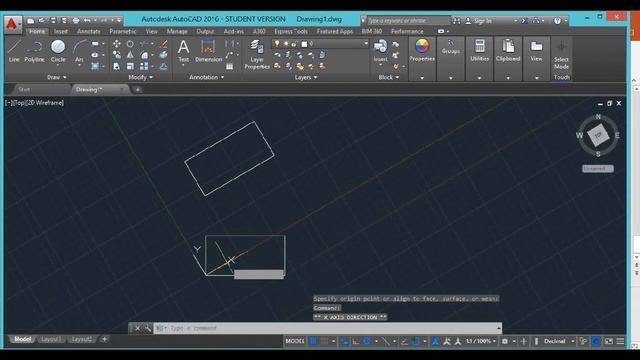
Task: Click the command line input field
Action: tap(327, 328)
